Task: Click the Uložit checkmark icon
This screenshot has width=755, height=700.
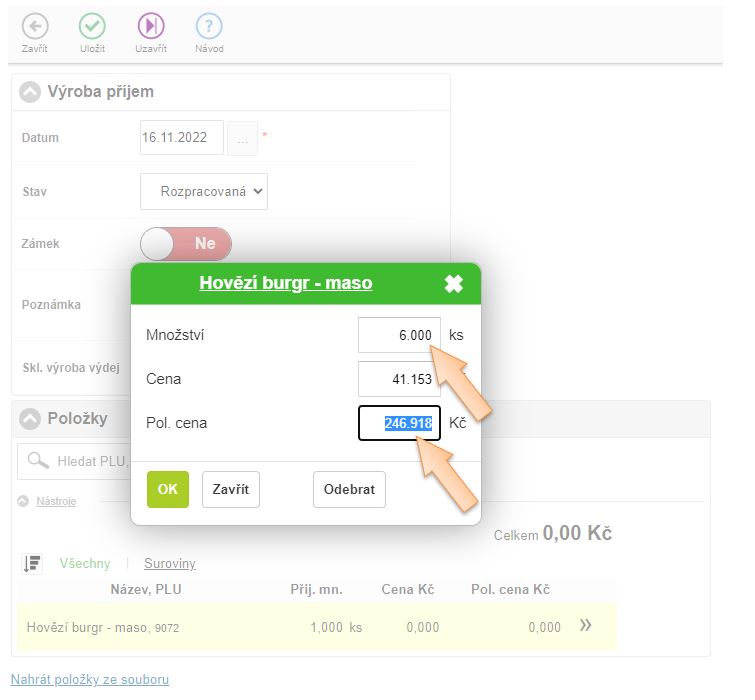Action: [92, 27]
